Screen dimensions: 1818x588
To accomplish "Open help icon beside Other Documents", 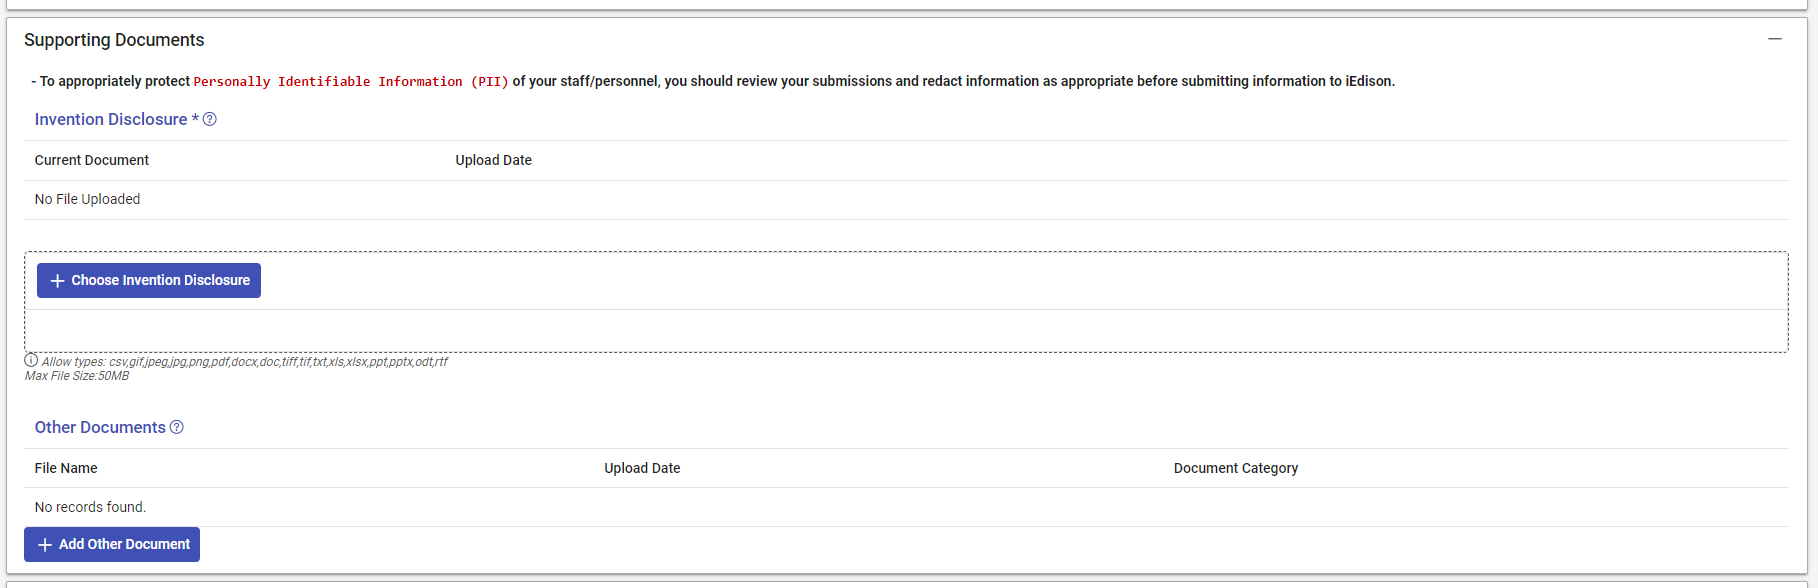I will [177, 427].
